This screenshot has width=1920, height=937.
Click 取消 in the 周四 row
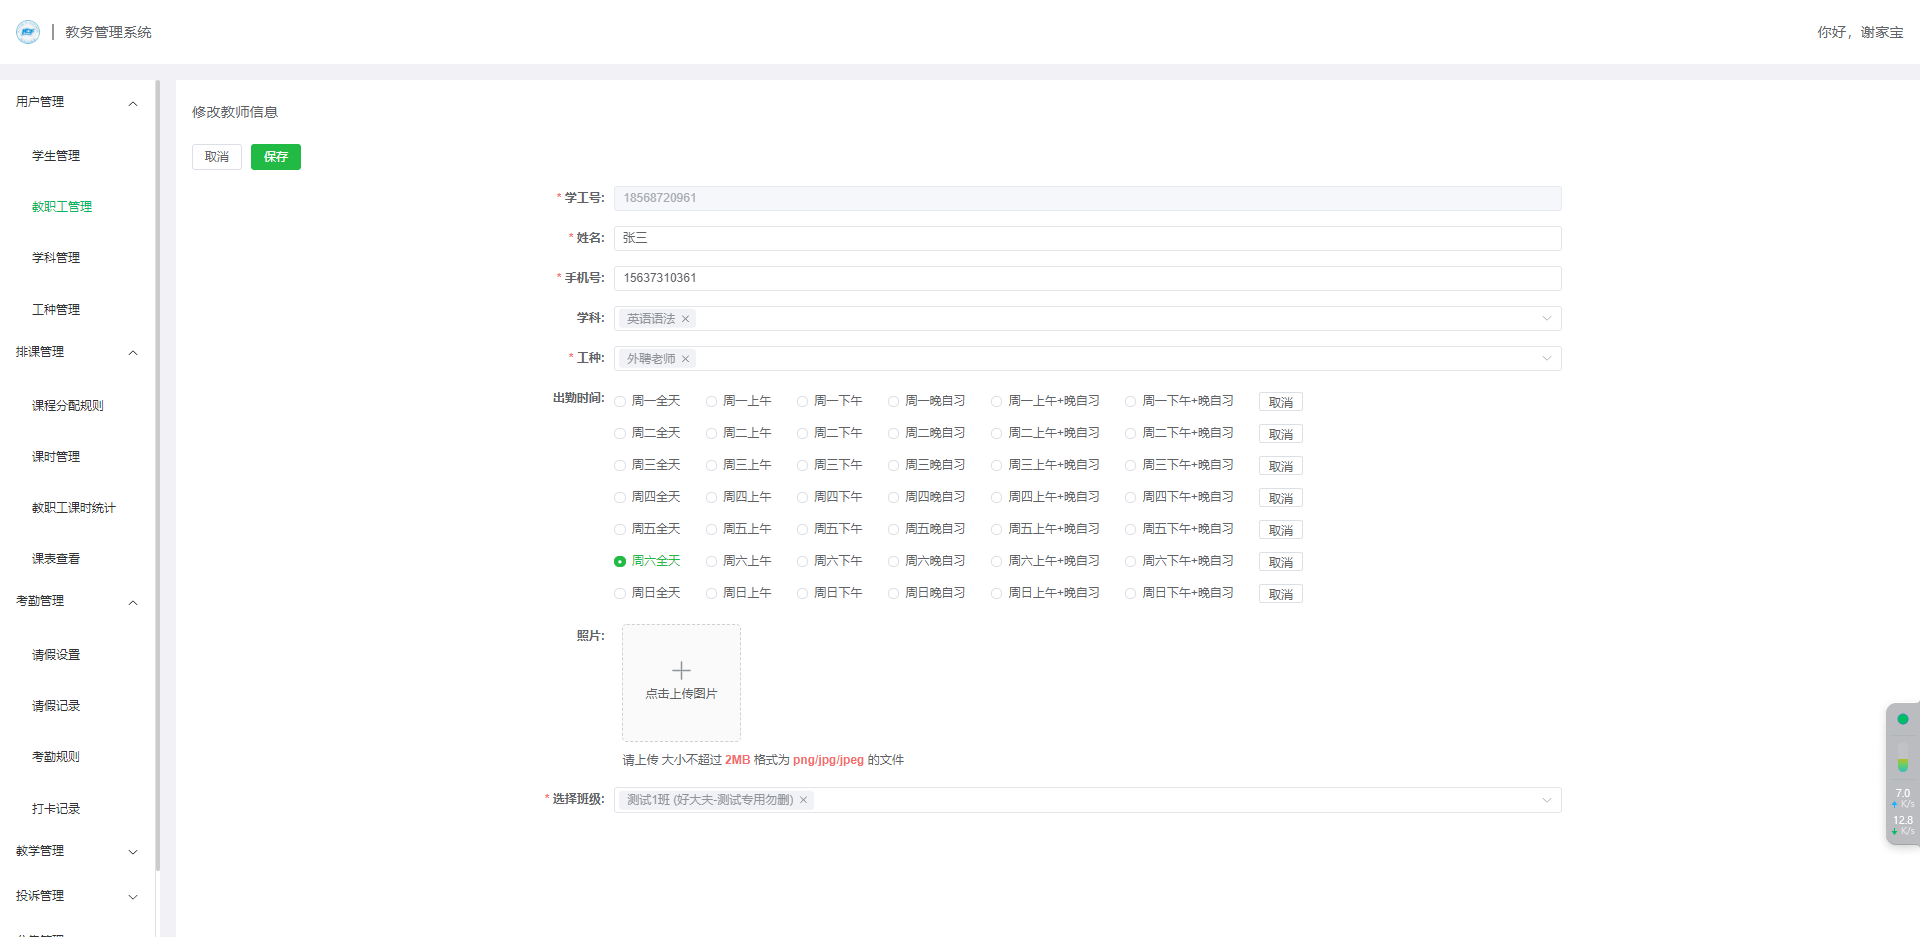click(x=1281, y=498)
